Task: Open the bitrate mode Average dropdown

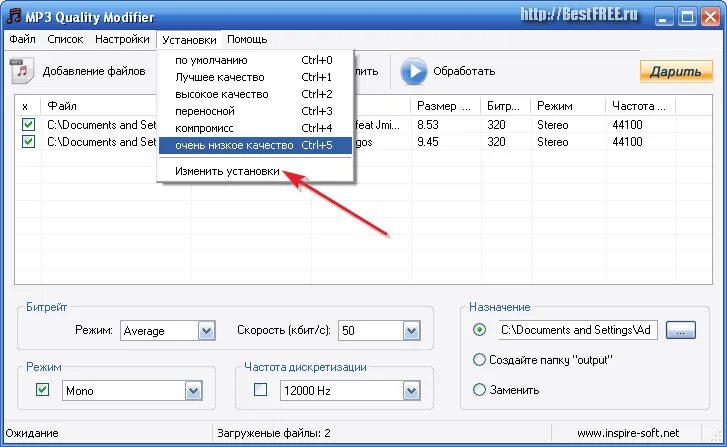Action: point(207,331)
